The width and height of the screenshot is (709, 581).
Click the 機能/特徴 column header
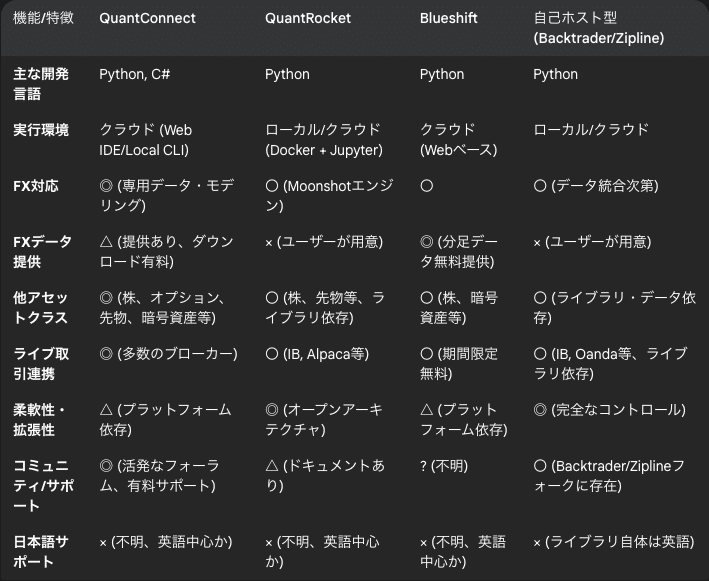pyautogui.click(x=43, y=18)
